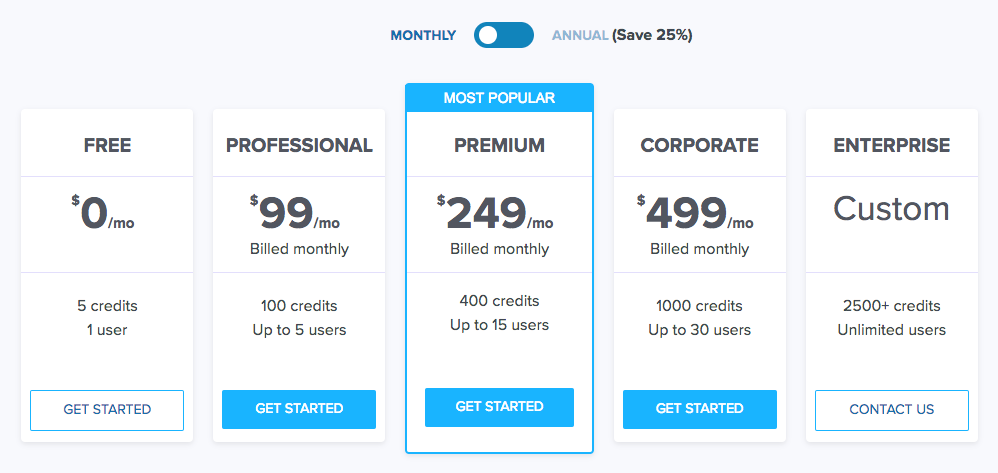The image size is (998, 473).
Task: Select the ENTERPRISE plan heading
Action: (891, 145)
